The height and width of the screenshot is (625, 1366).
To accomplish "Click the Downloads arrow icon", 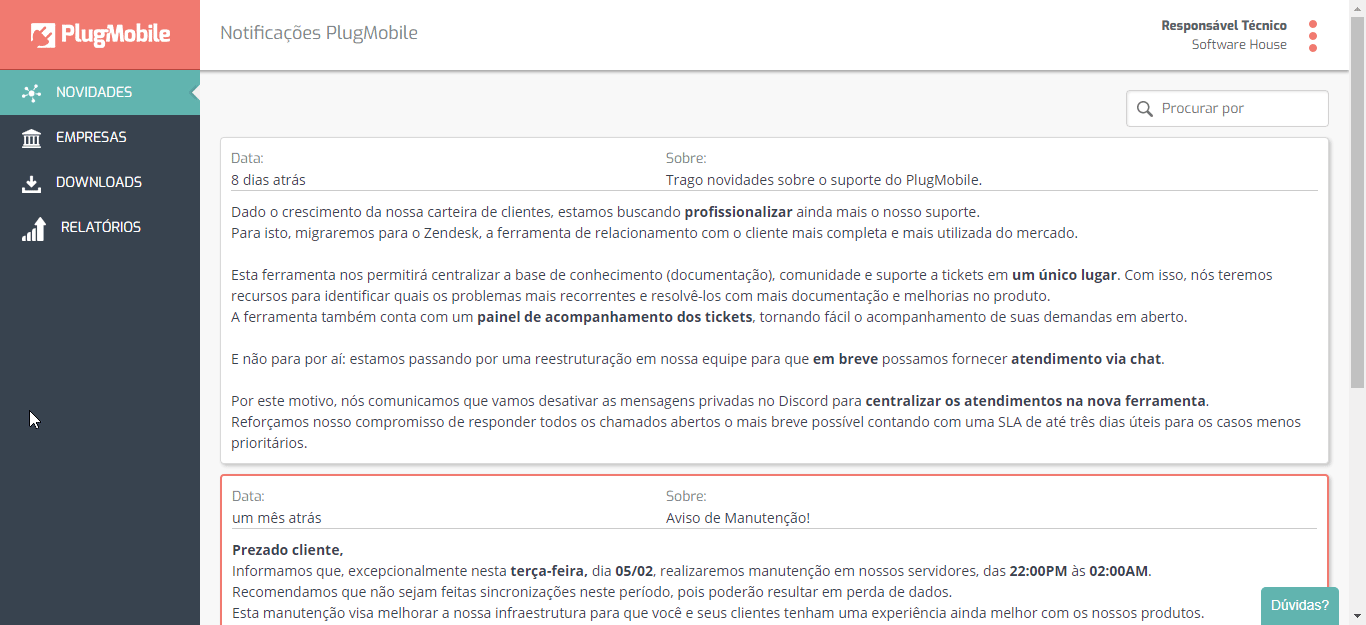I will pos(31,183).
